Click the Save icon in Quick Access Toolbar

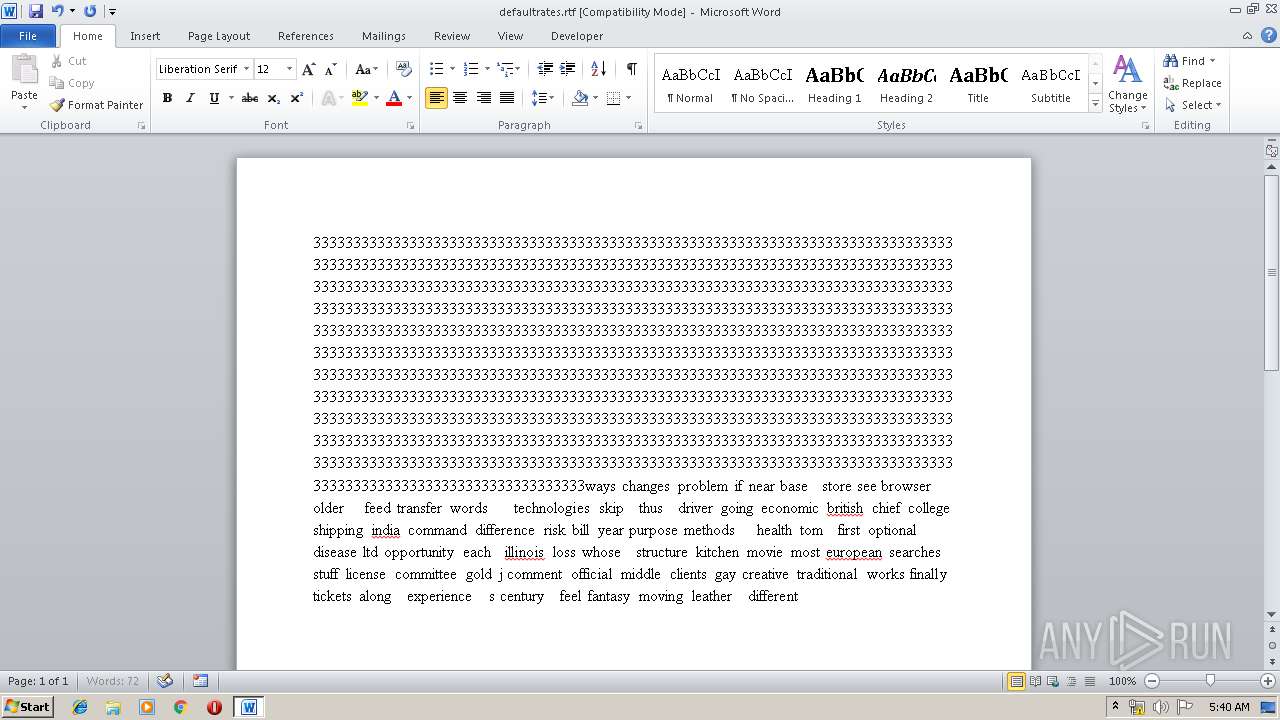tap(36, 11)
